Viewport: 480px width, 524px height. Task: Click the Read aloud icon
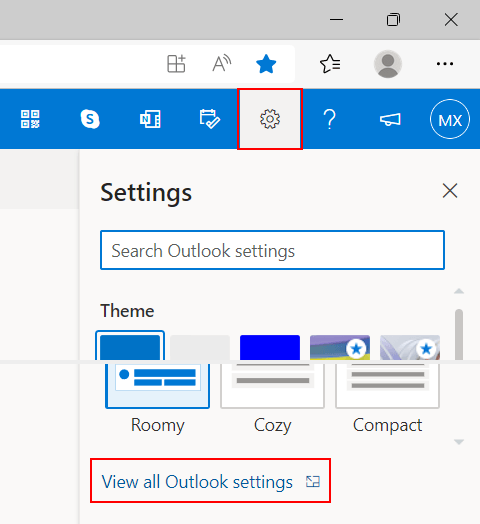tap(222, 63)
